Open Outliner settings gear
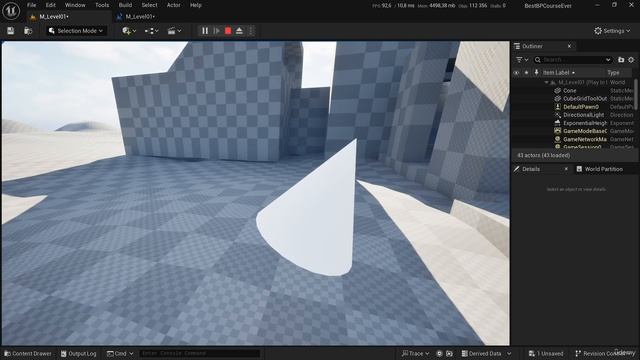This screenshot has width=640, height=360. point(631,60)
